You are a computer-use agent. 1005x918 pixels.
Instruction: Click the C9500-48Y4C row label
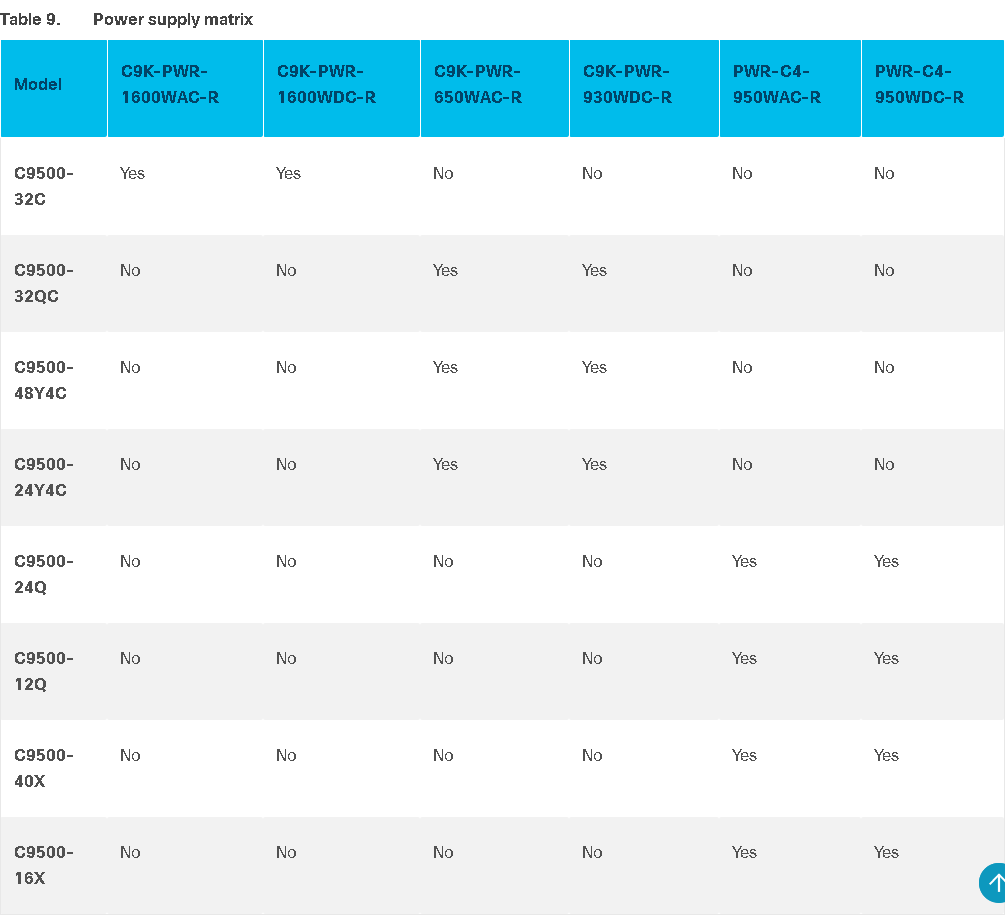44,380
